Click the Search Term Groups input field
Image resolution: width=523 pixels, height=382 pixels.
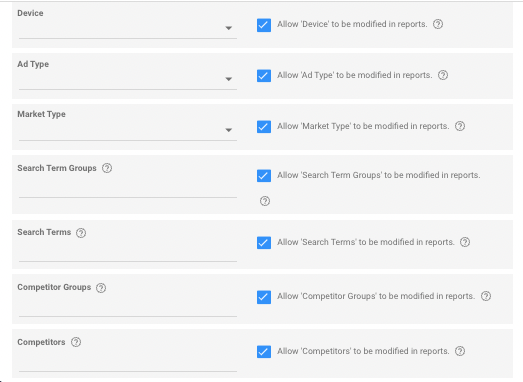128,188
